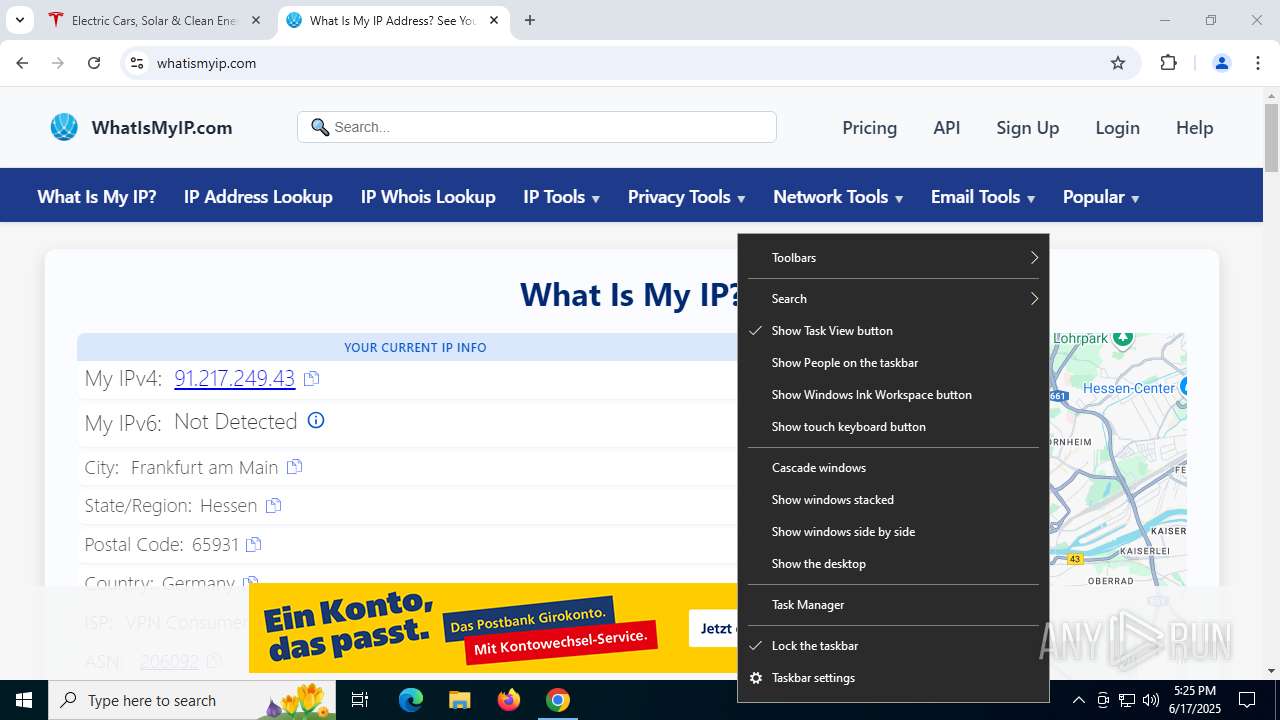
Task: Open the Pricing page
Action: point(870,128)
